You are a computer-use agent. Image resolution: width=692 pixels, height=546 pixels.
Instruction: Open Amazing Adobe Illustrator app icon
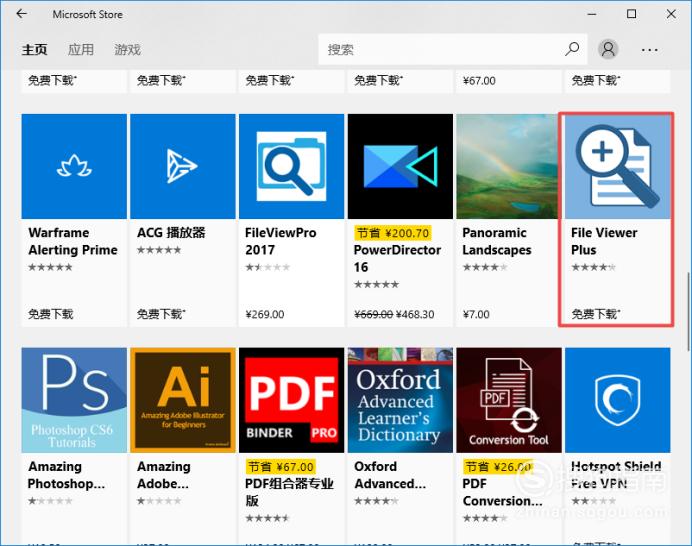tap(183, 400)
